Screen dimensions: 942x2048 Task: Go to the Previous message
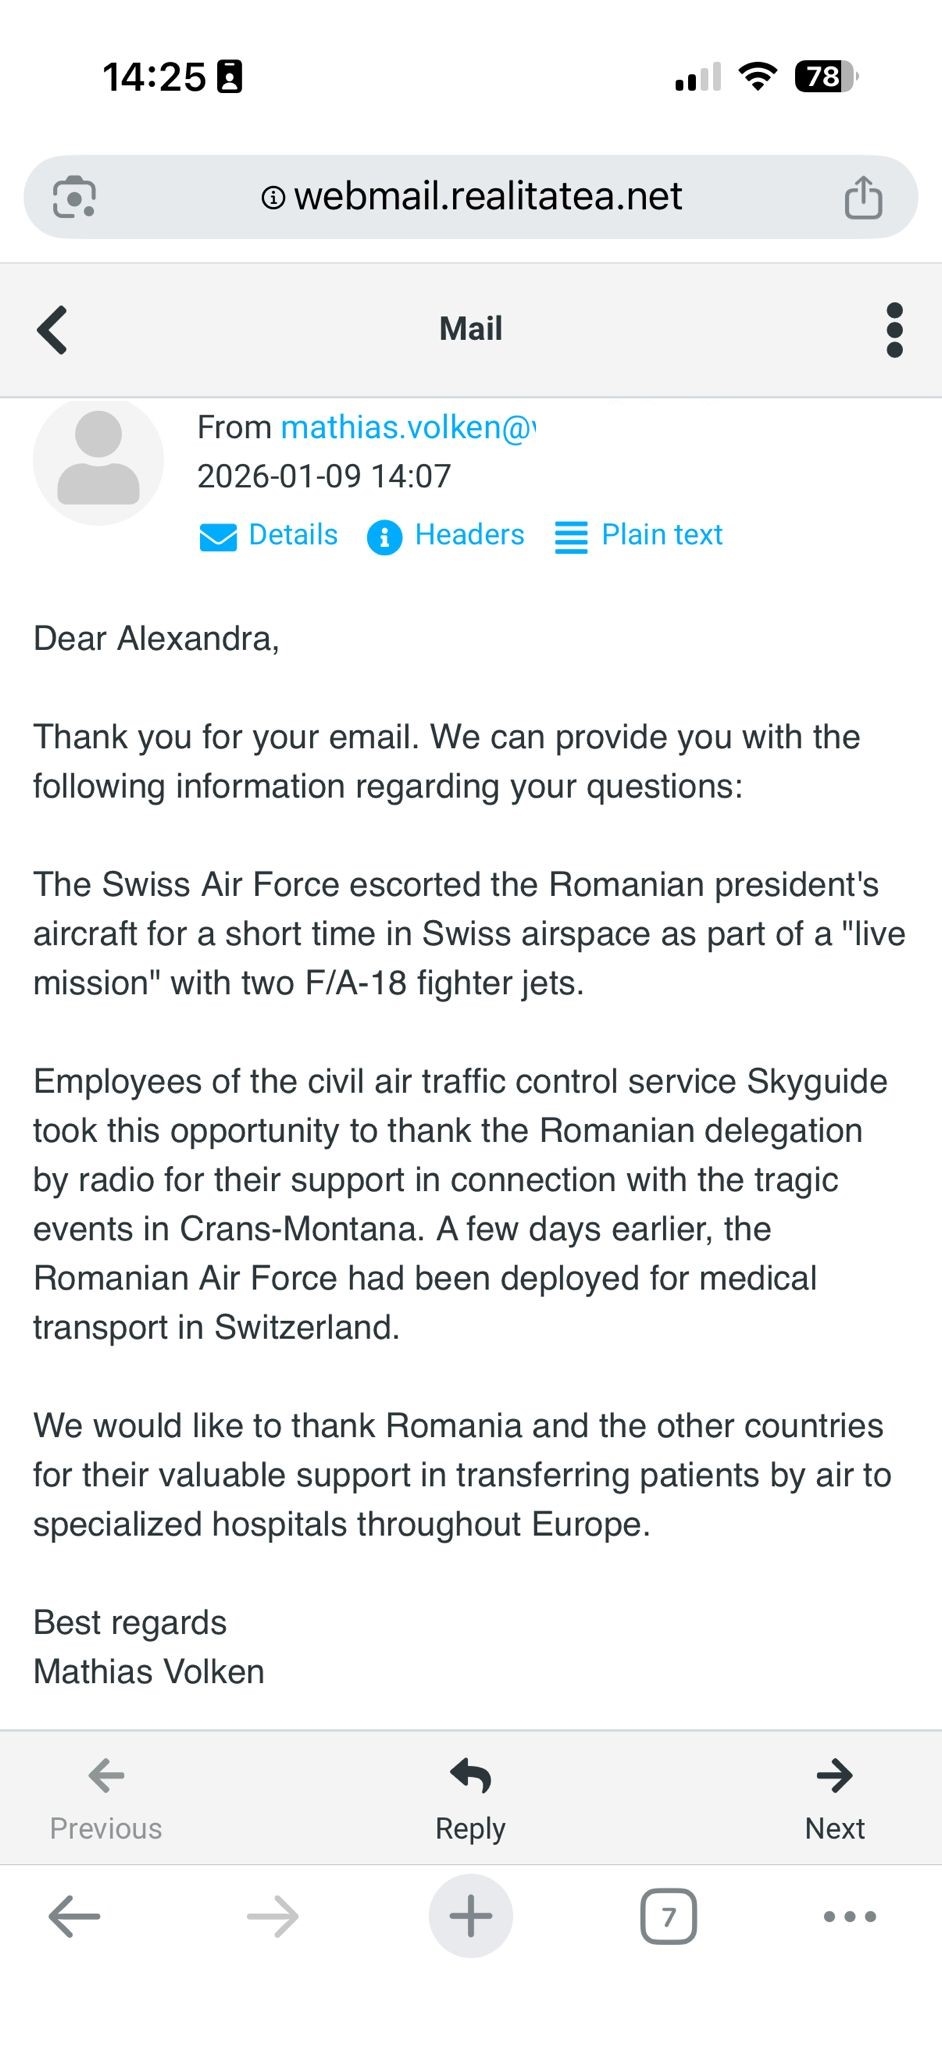(106, 1798)
